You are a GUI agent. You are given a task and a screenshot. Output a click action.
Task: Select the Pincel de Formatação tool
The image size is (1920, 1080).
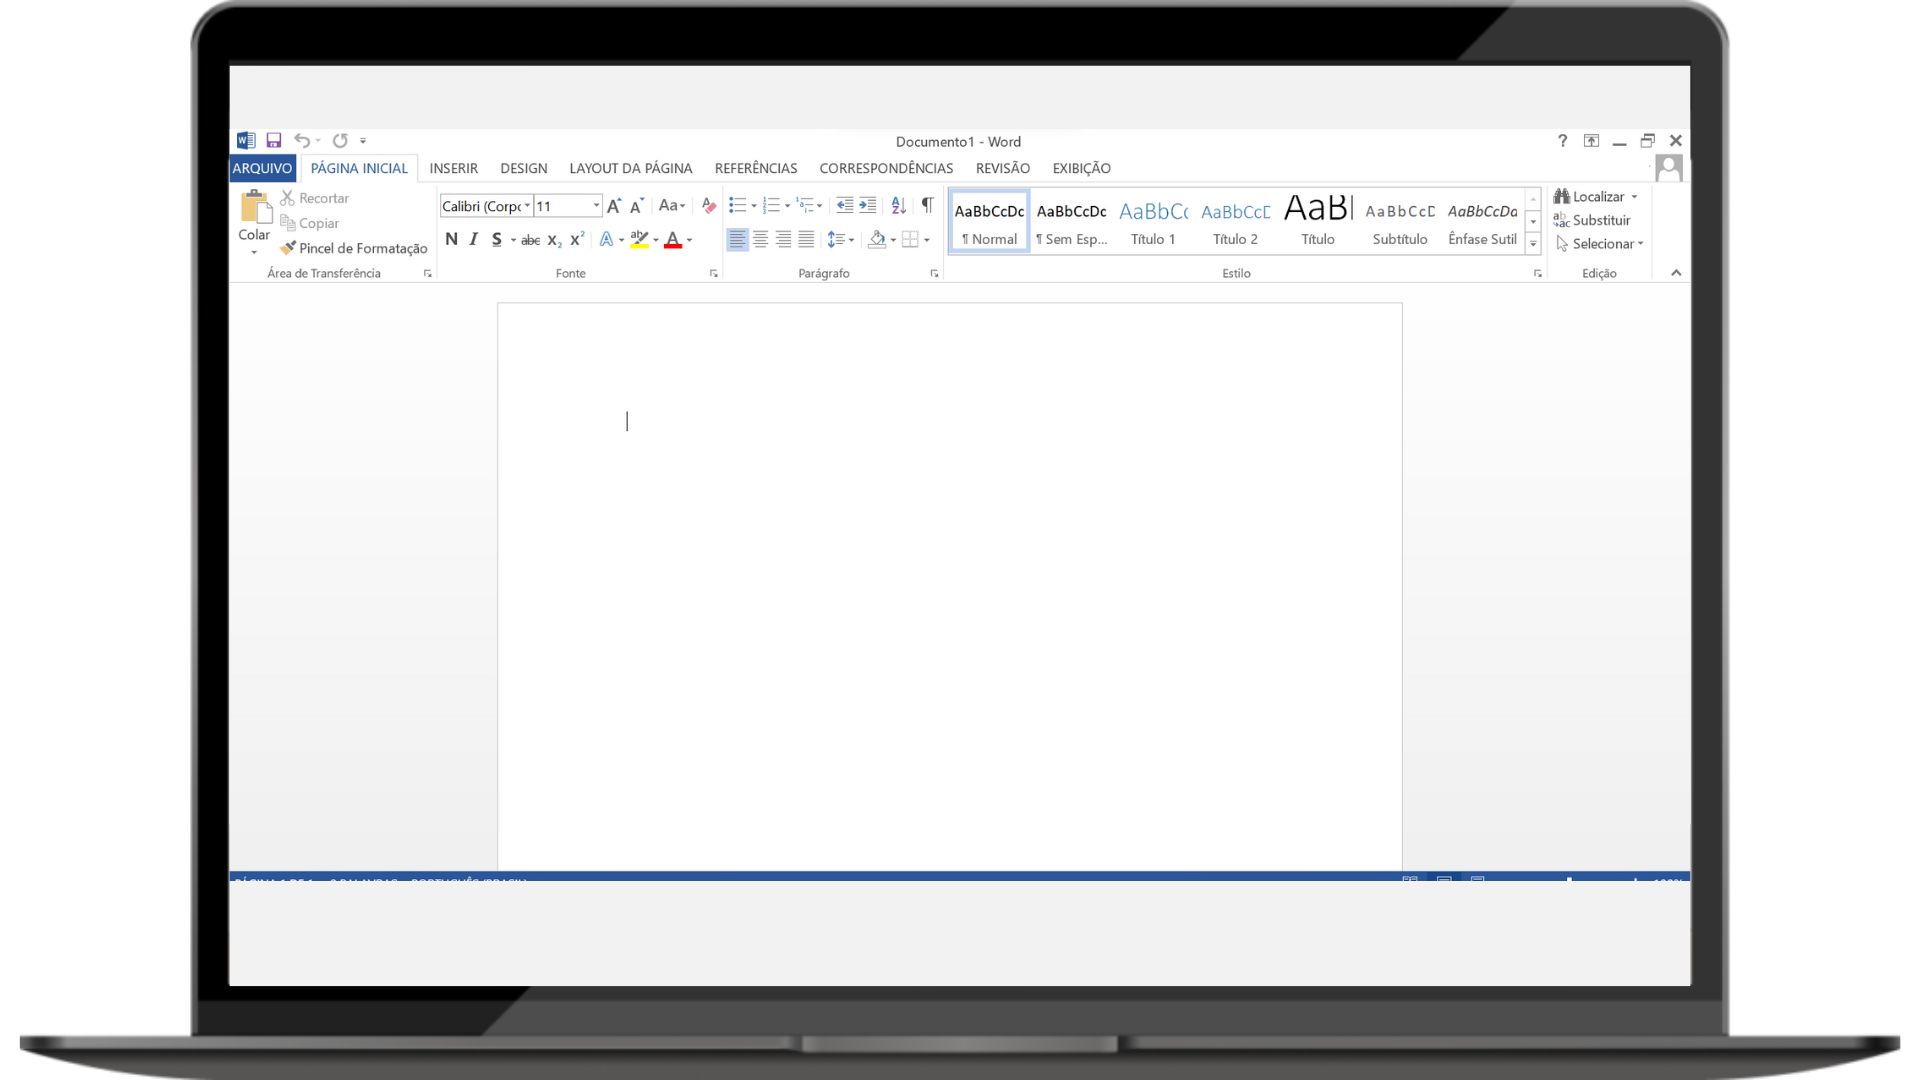coord(354,248)
